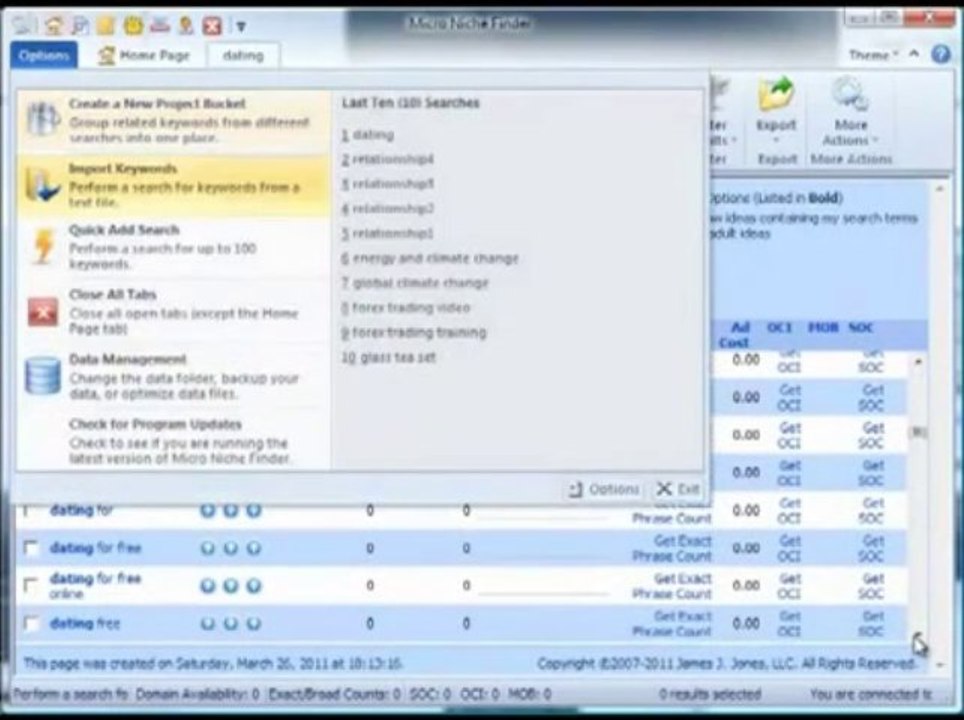Click the page scrollbar down arrow
The image size is (964, 720).
[939, 665]
